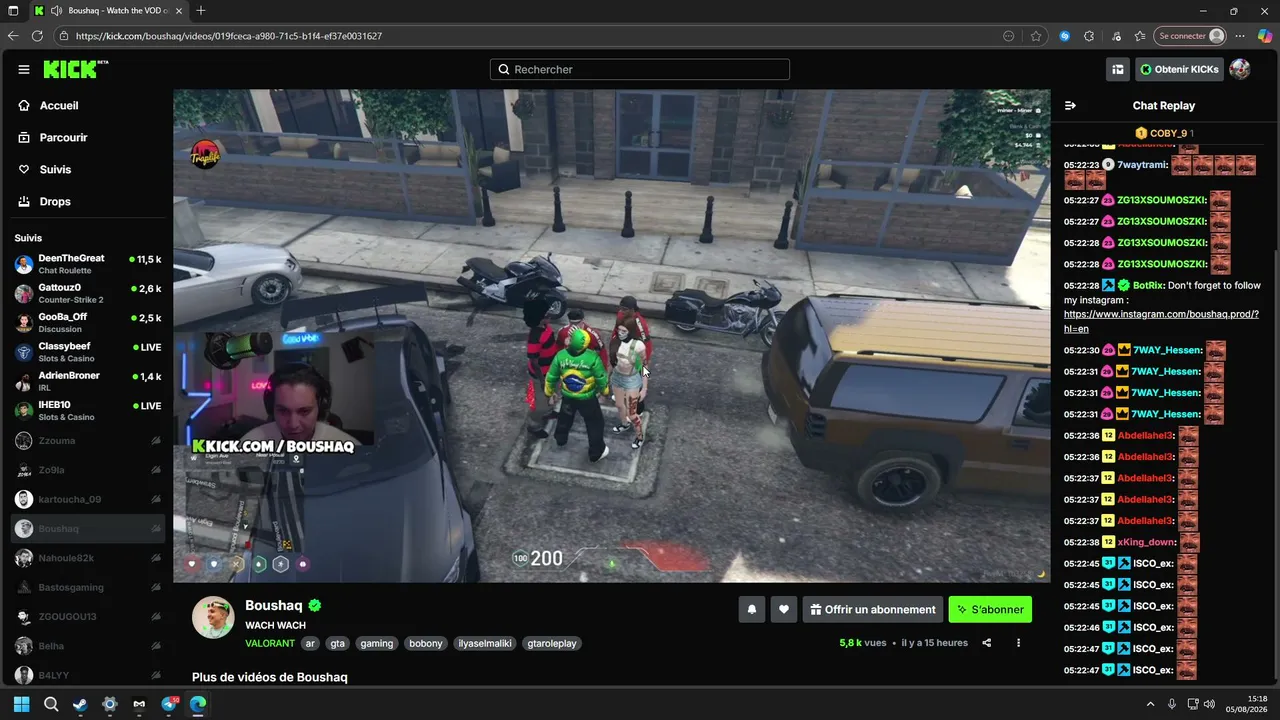
Task: Reload the browser page
Action: point(38,36)
